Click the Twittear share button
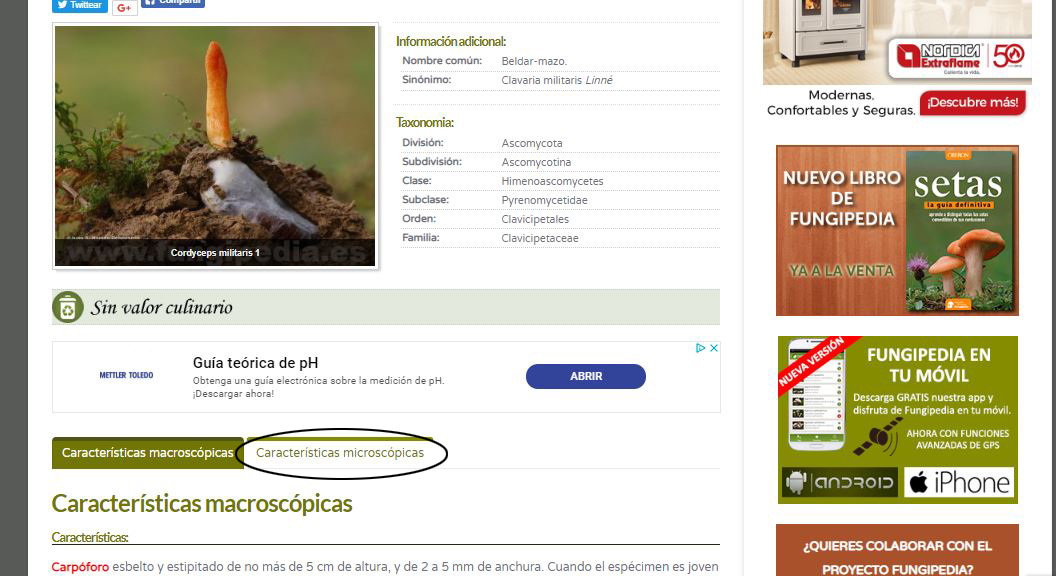This screenshot has height=576, width=1056. click(x=79, y=5)
